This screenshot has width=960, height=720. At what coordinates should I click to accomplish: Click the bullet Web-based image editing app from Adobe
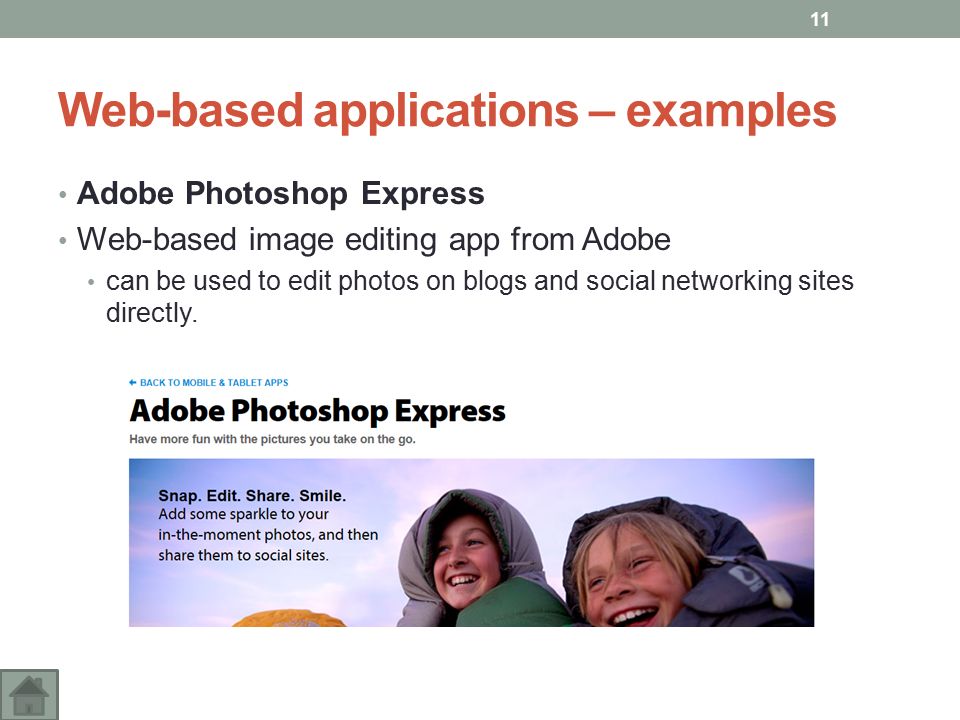click(373, 239)
